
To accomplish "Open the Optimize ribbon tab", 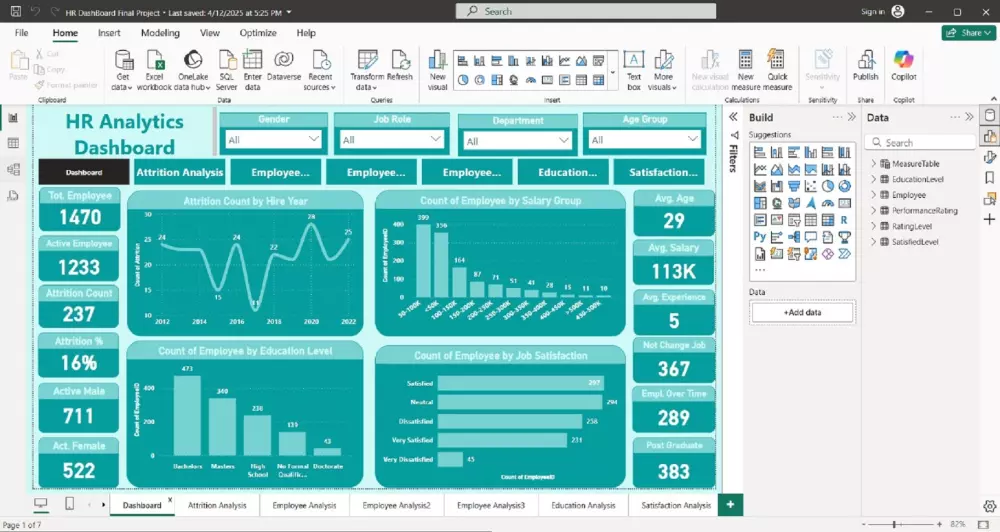I will (258, 33).
